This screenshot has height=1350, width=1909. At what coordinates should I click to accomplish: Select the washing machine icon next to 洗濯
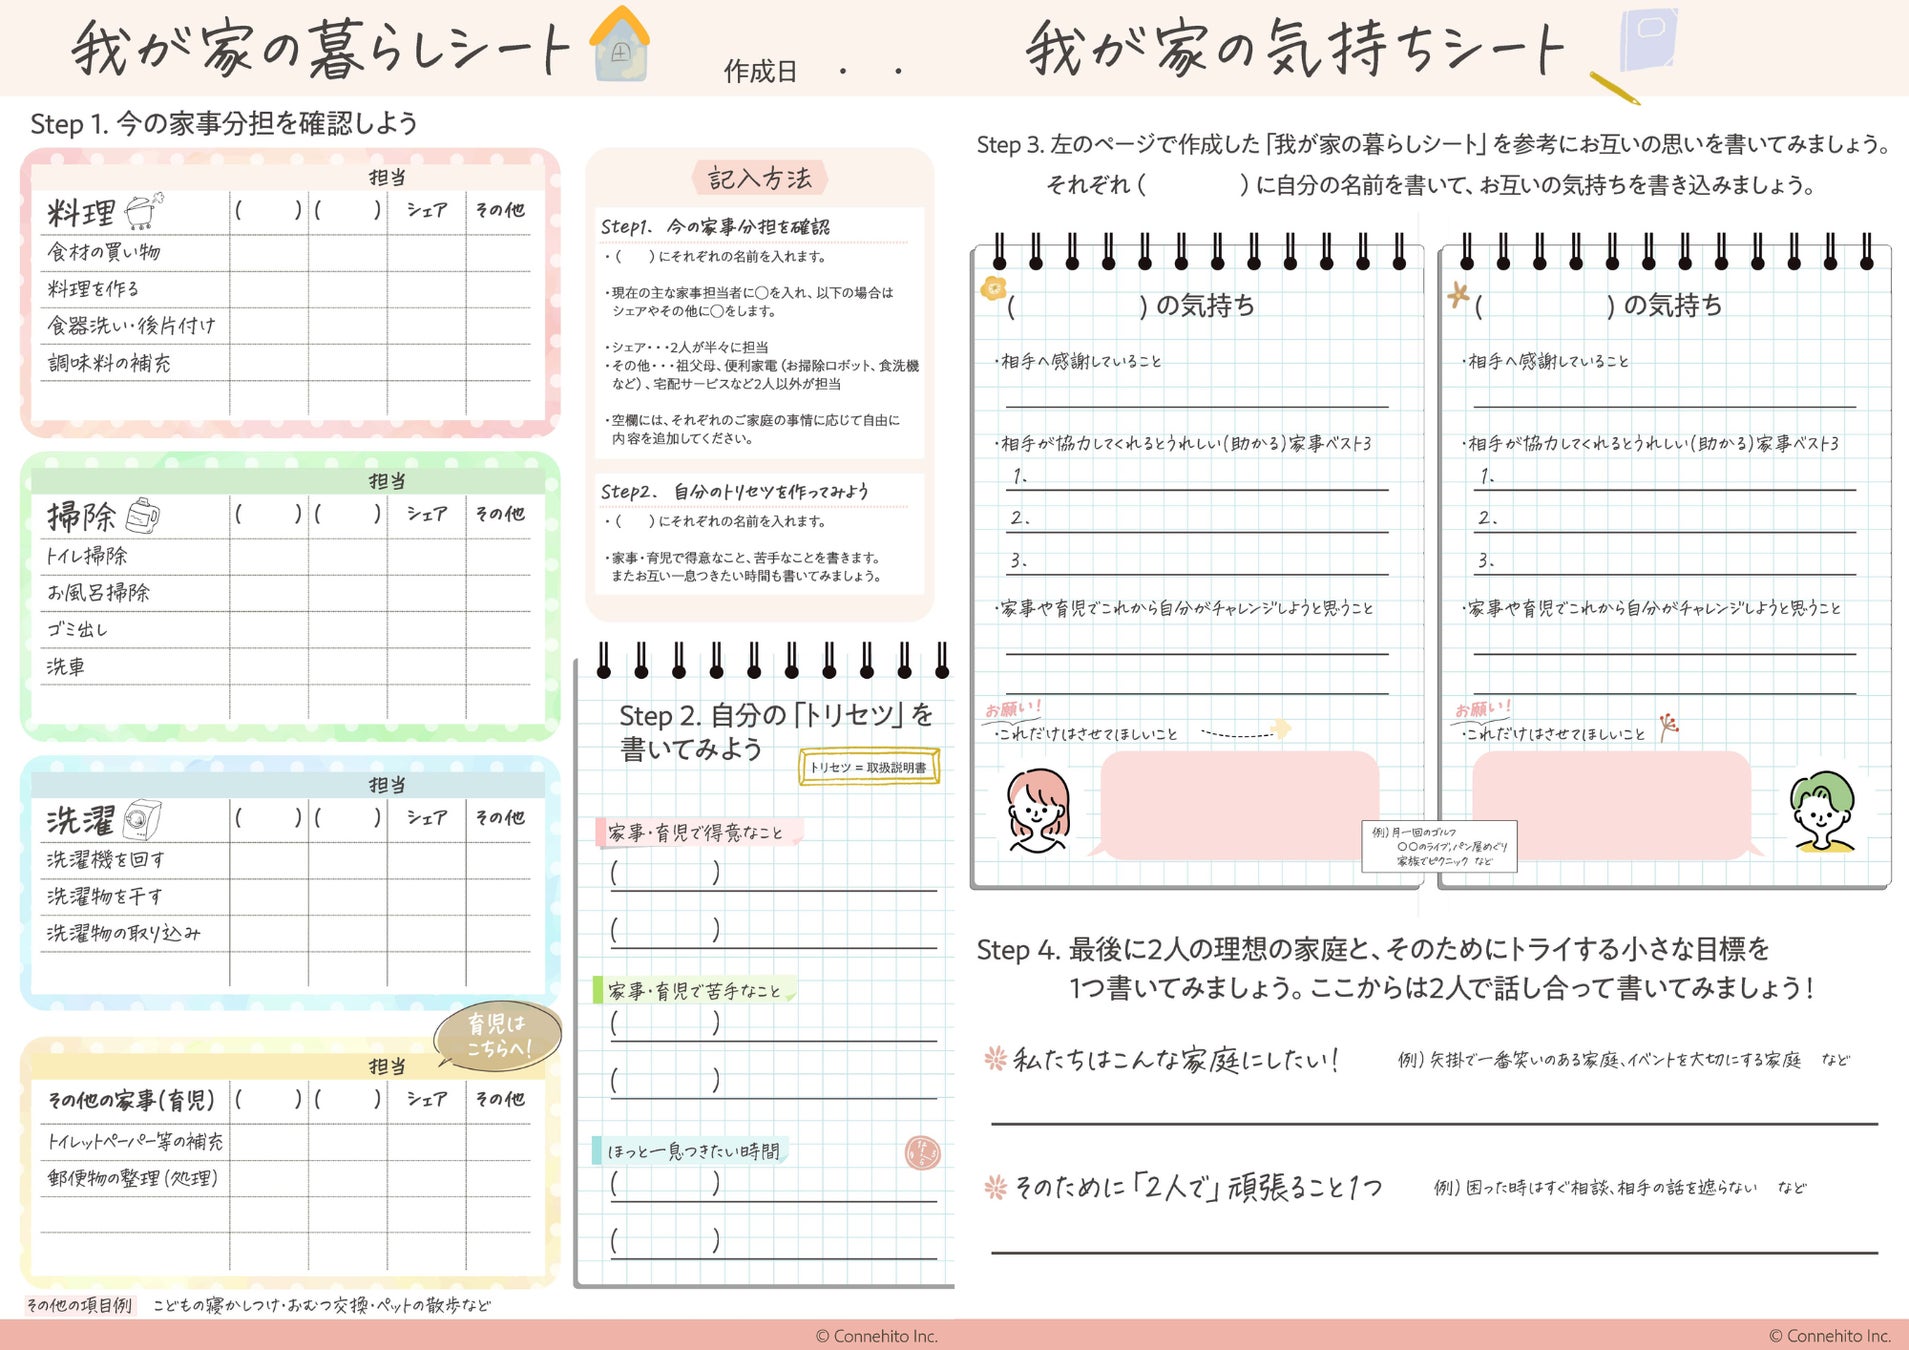[142, 819]
